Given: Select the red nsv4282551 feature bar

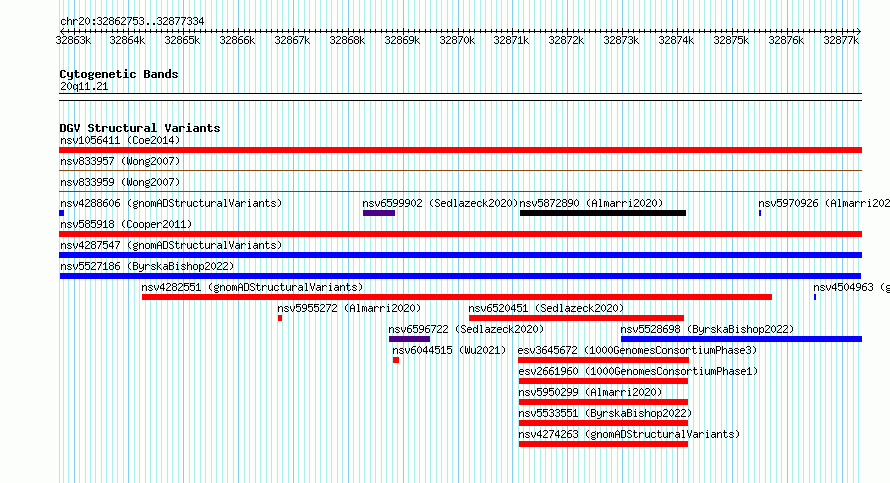Looking at the screenshot, I should click(x=457, y=297).
